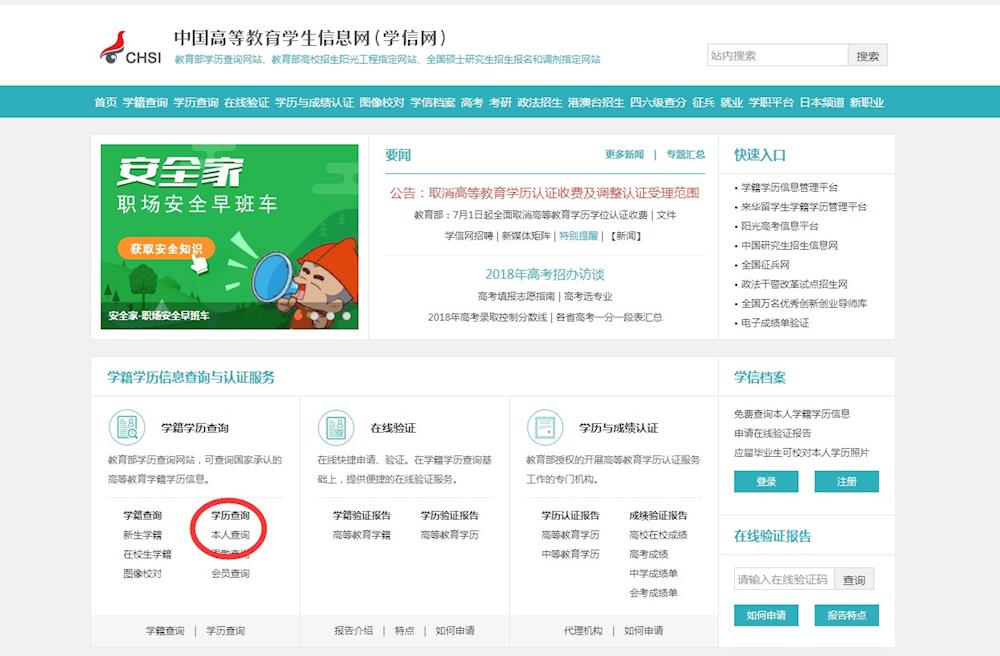Open 就业 in the navigation bar
Screen dimensions: 1000x656
coord(732,102)
